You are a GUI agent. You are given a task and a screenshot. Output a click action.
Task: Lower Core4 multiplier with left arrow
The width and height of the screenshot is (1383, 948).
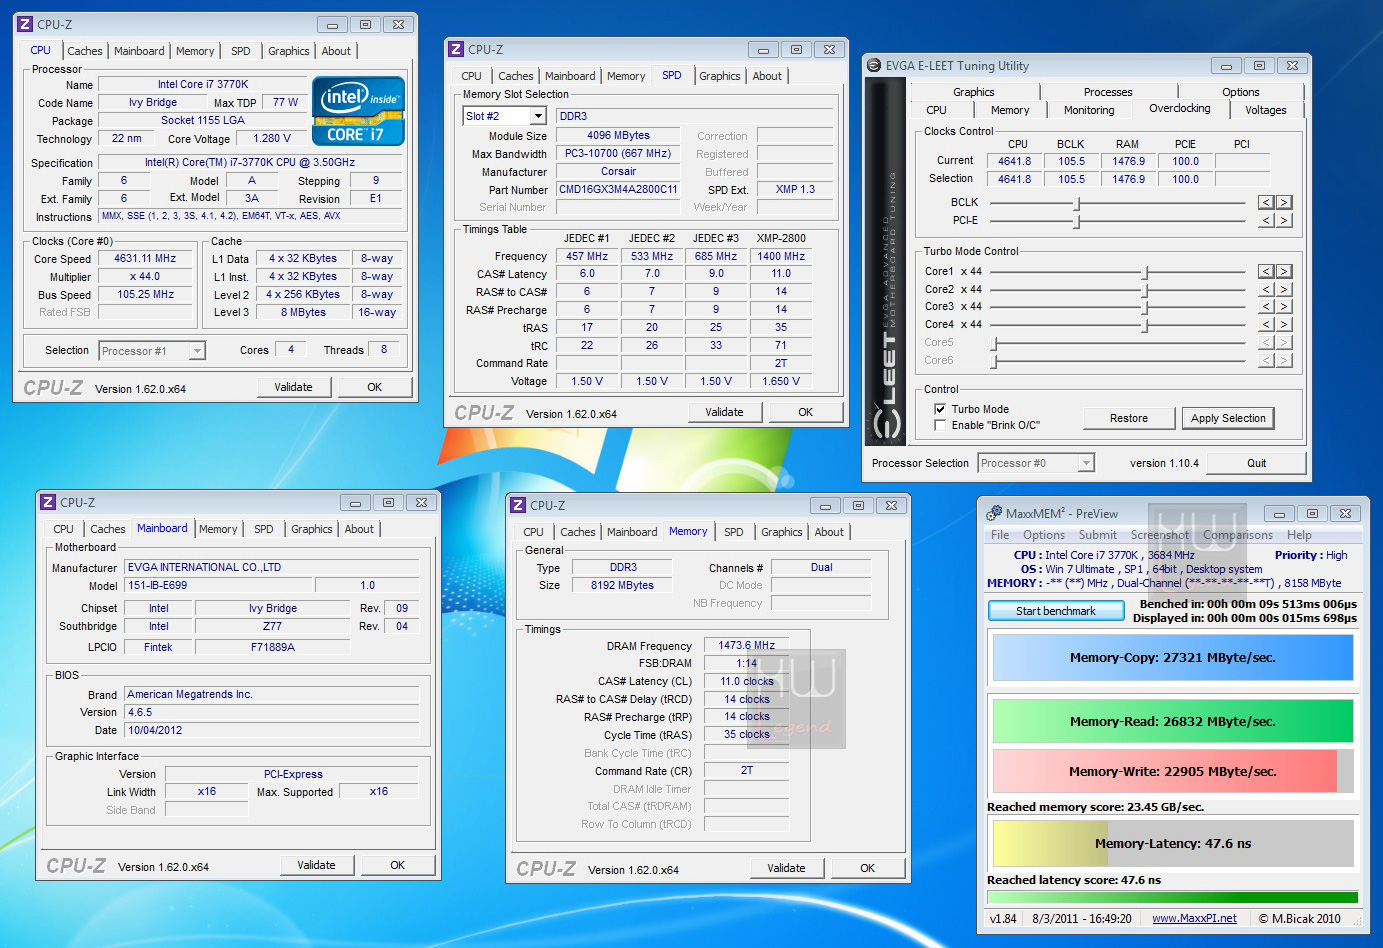click(1266, 325)
